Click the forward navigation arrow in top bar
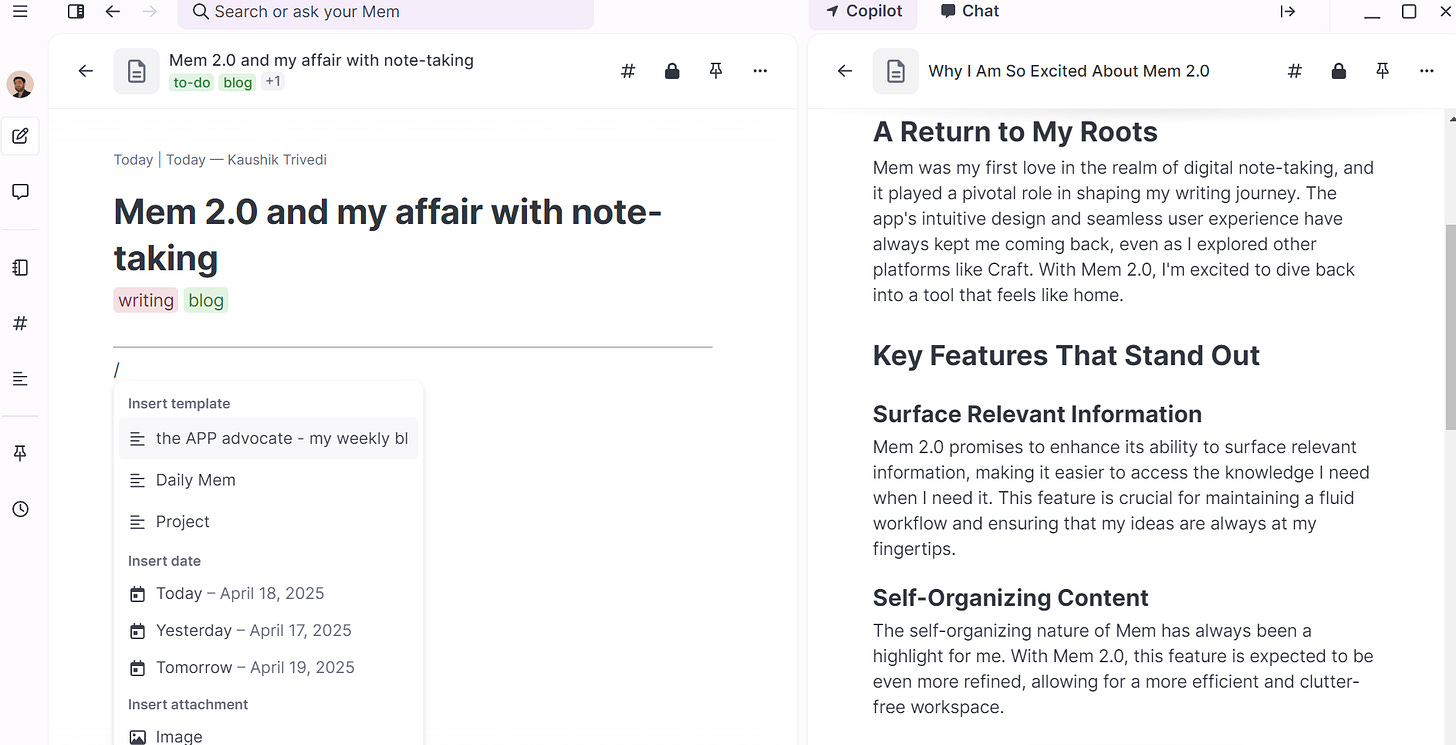 pyautogui.click(x=150, y=12)
